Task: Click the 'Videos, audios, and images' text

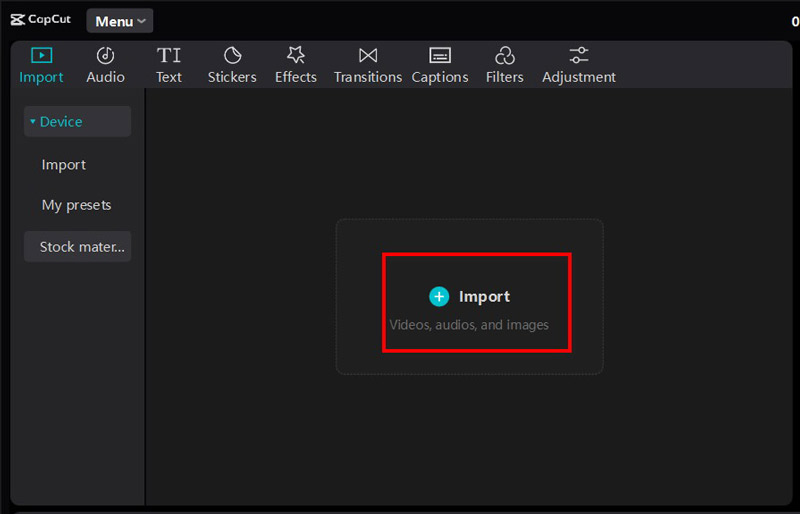Action: tap(469, 325)
